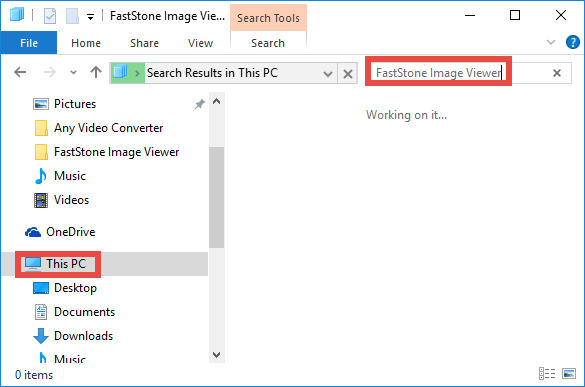Click the New folder quick access icon
The height and width of the screenshot is (387, 585).
(x=72, y=16)
